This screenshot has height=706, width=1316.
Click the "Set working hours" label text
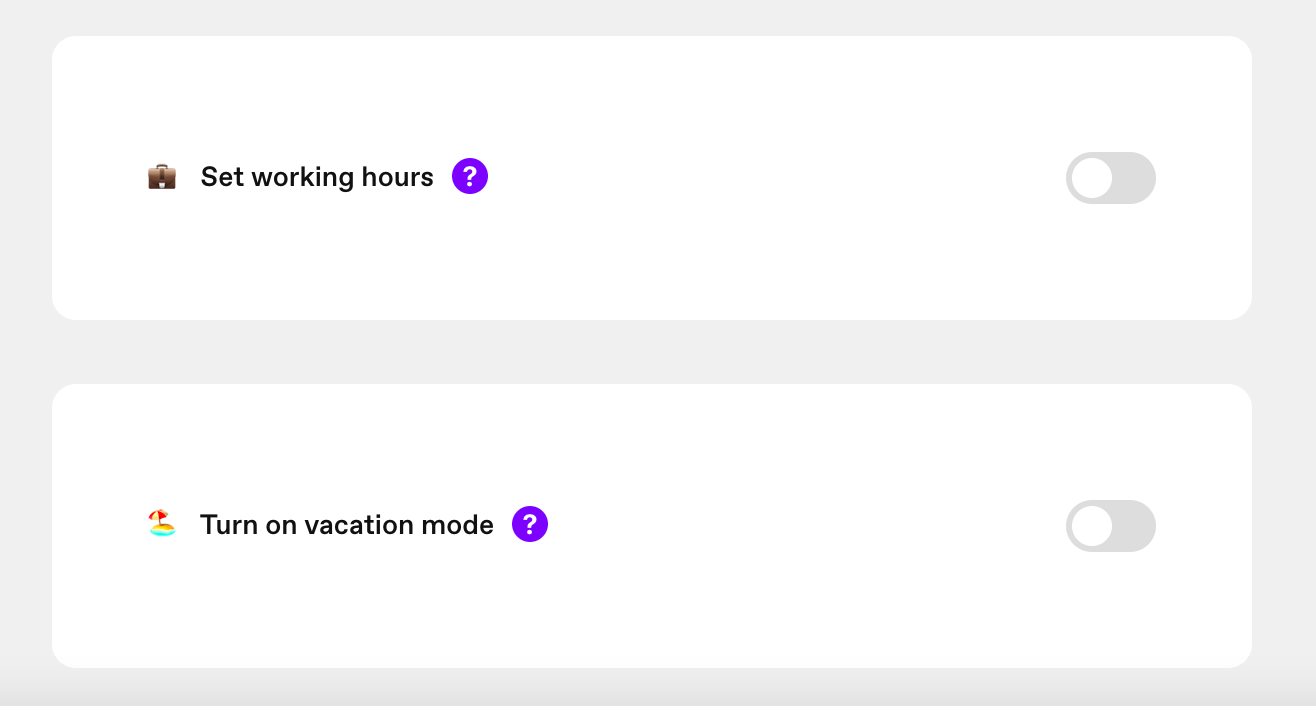point(317,177)
